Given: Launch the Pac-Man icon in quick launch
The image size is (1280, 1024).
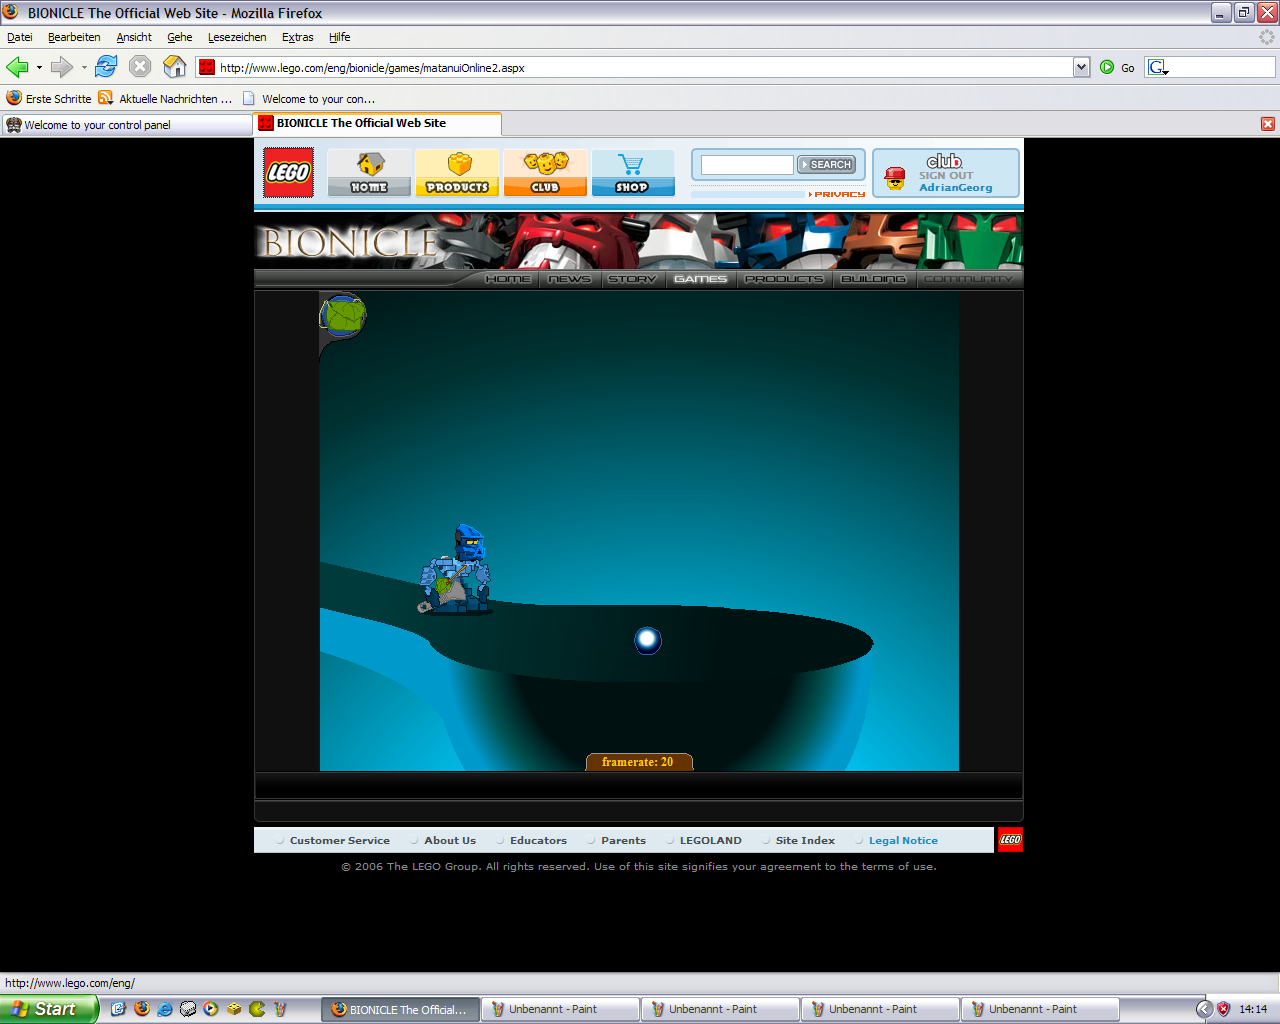Looking at the screenshot, I should [257, 1009].
